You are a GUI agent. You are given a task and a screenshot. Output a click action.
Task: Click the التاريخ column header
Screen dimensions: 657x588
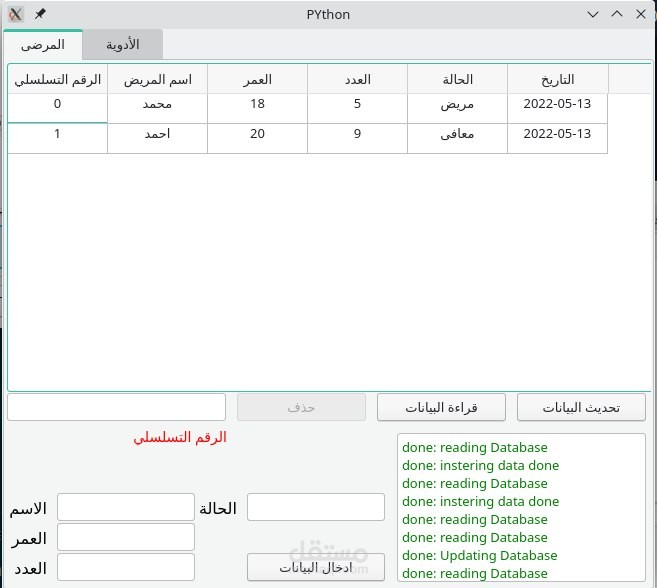[558, 79]
